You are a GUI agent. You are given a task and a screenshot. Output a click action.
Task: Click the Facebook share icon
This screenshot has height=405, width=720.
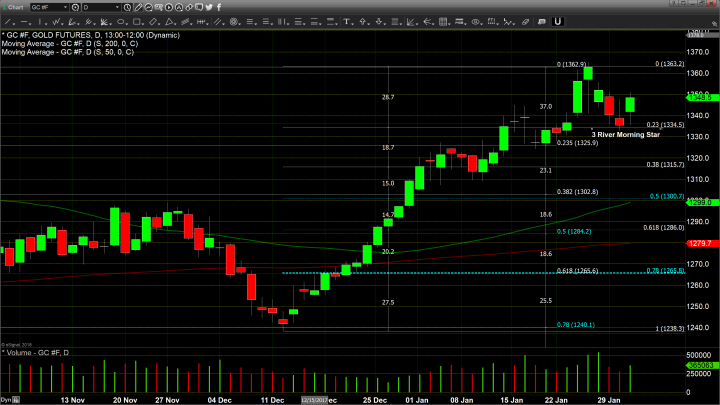219,7
